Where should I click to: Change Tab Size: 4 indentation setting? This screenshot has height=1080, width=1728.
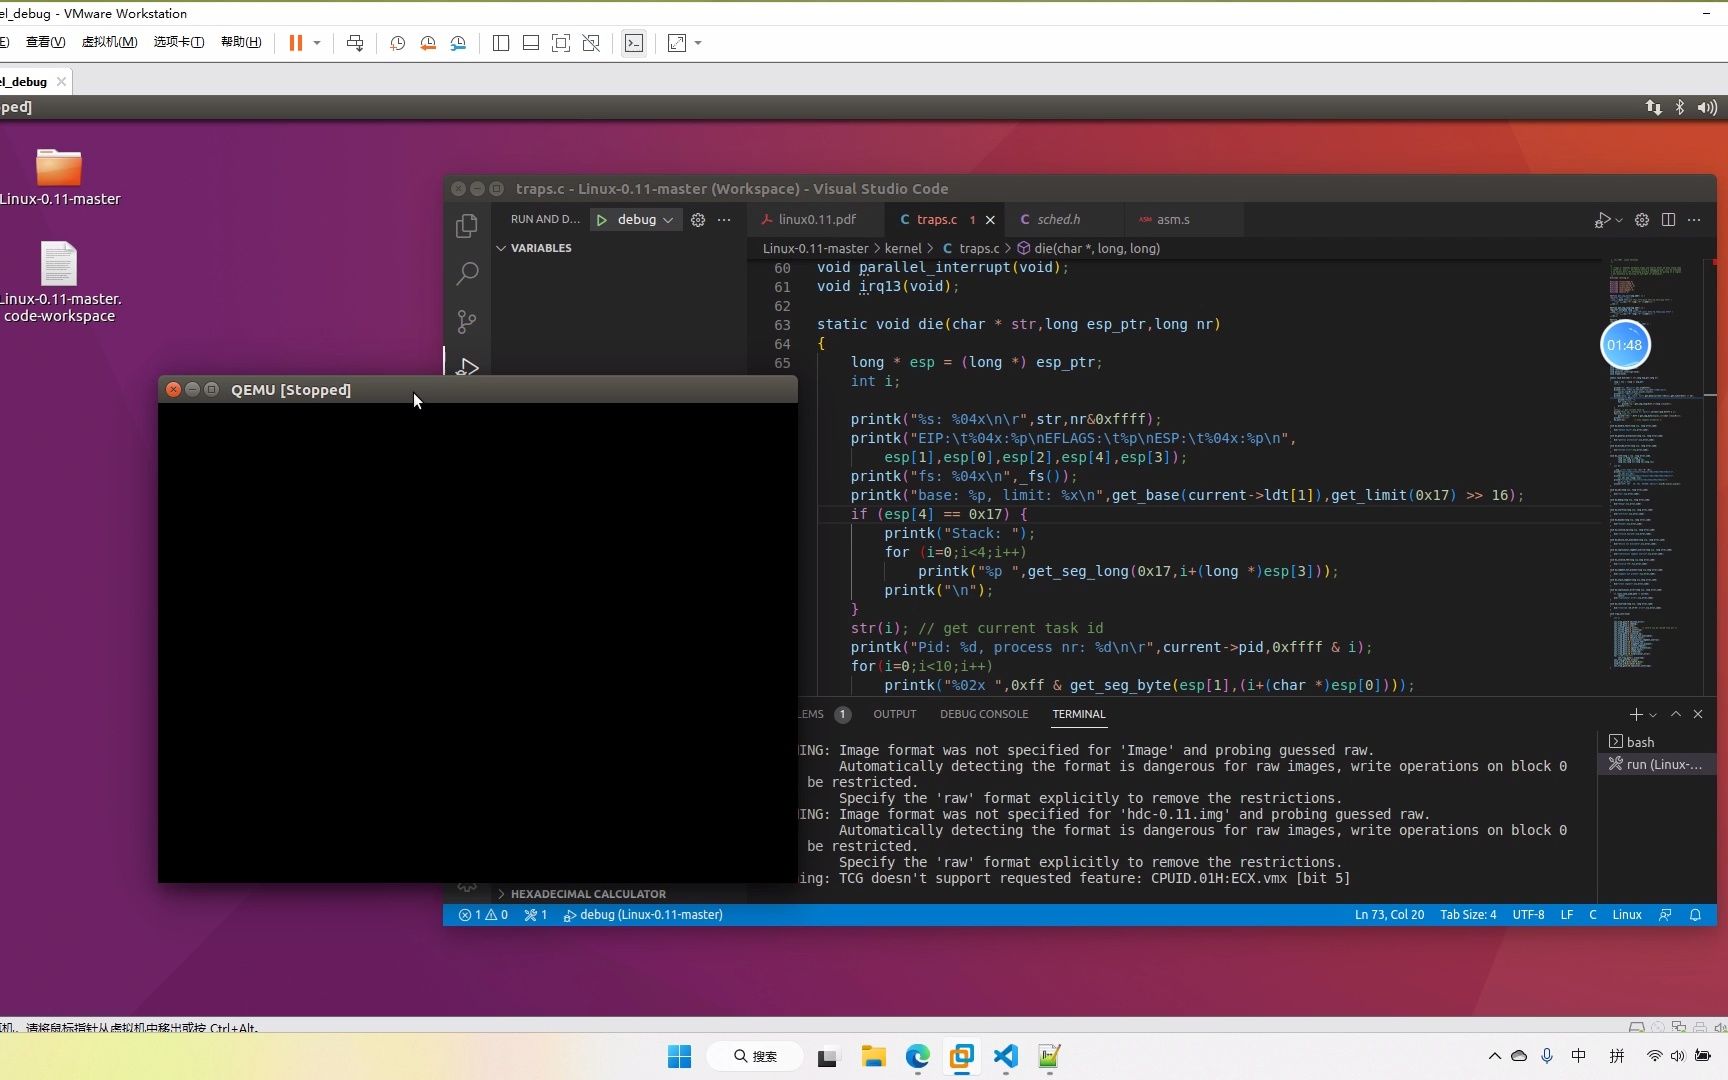(1468, 915)
